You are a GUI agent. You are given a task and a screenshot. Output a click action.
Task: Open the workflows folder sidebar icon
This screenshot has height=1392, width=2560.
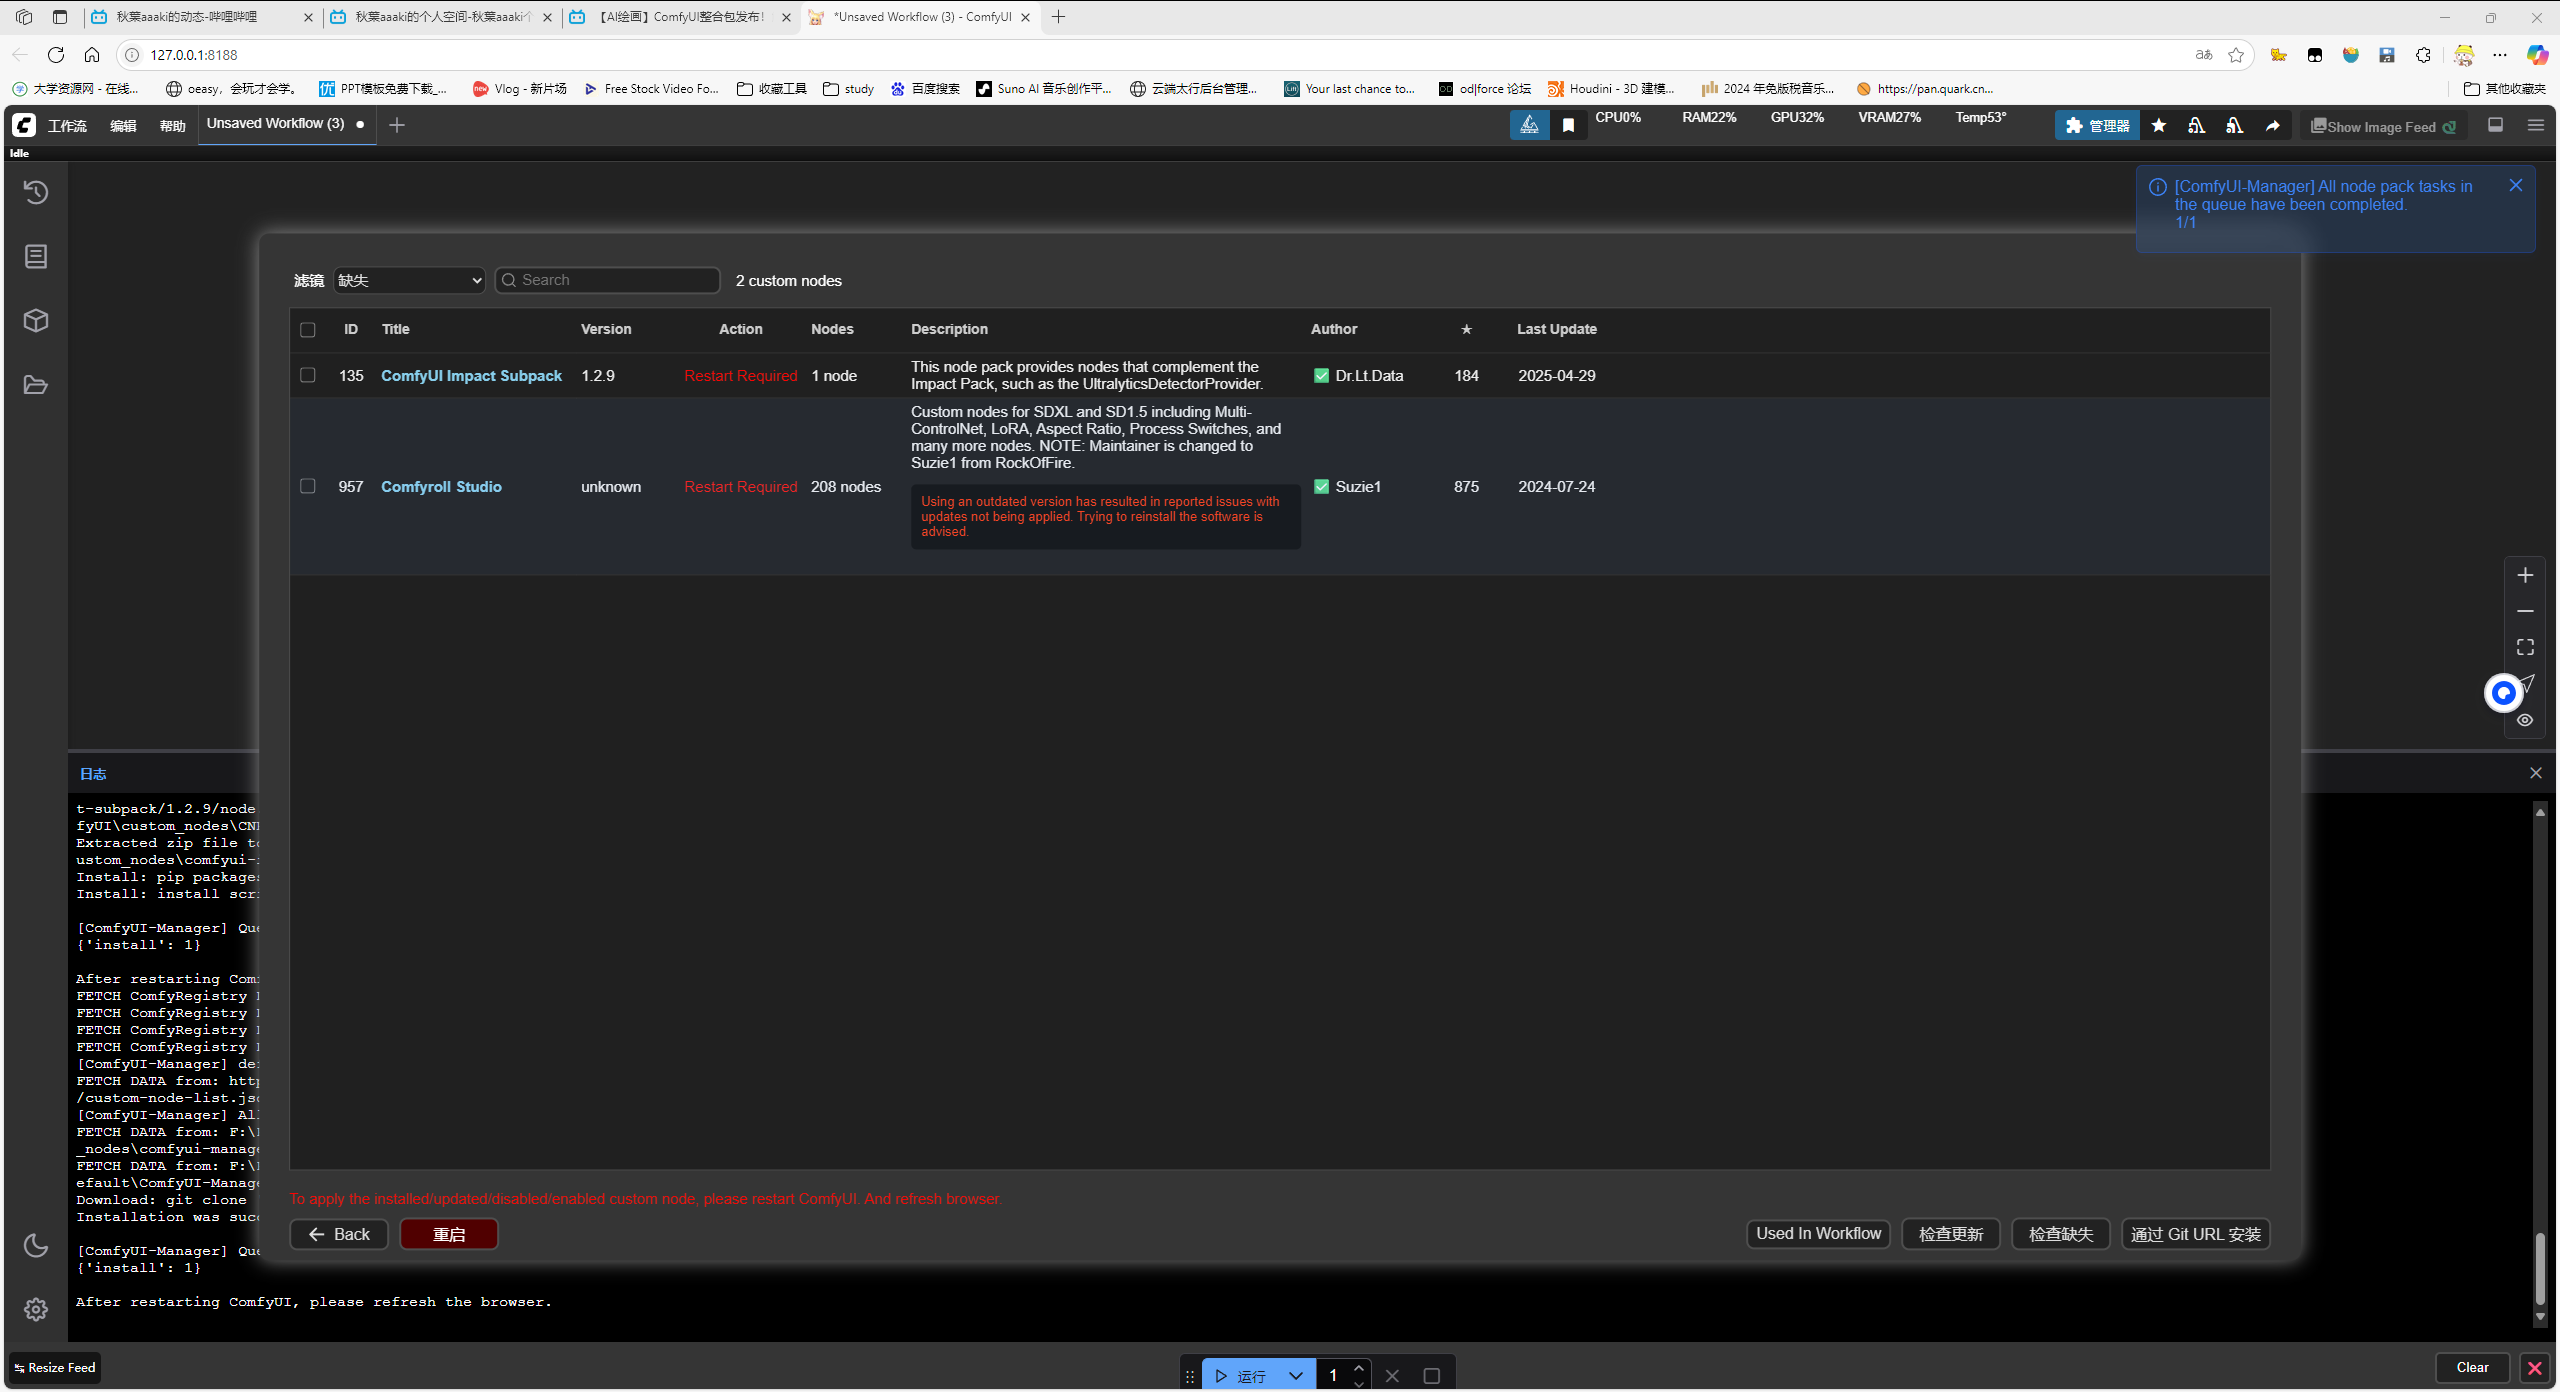pos(36,385)
